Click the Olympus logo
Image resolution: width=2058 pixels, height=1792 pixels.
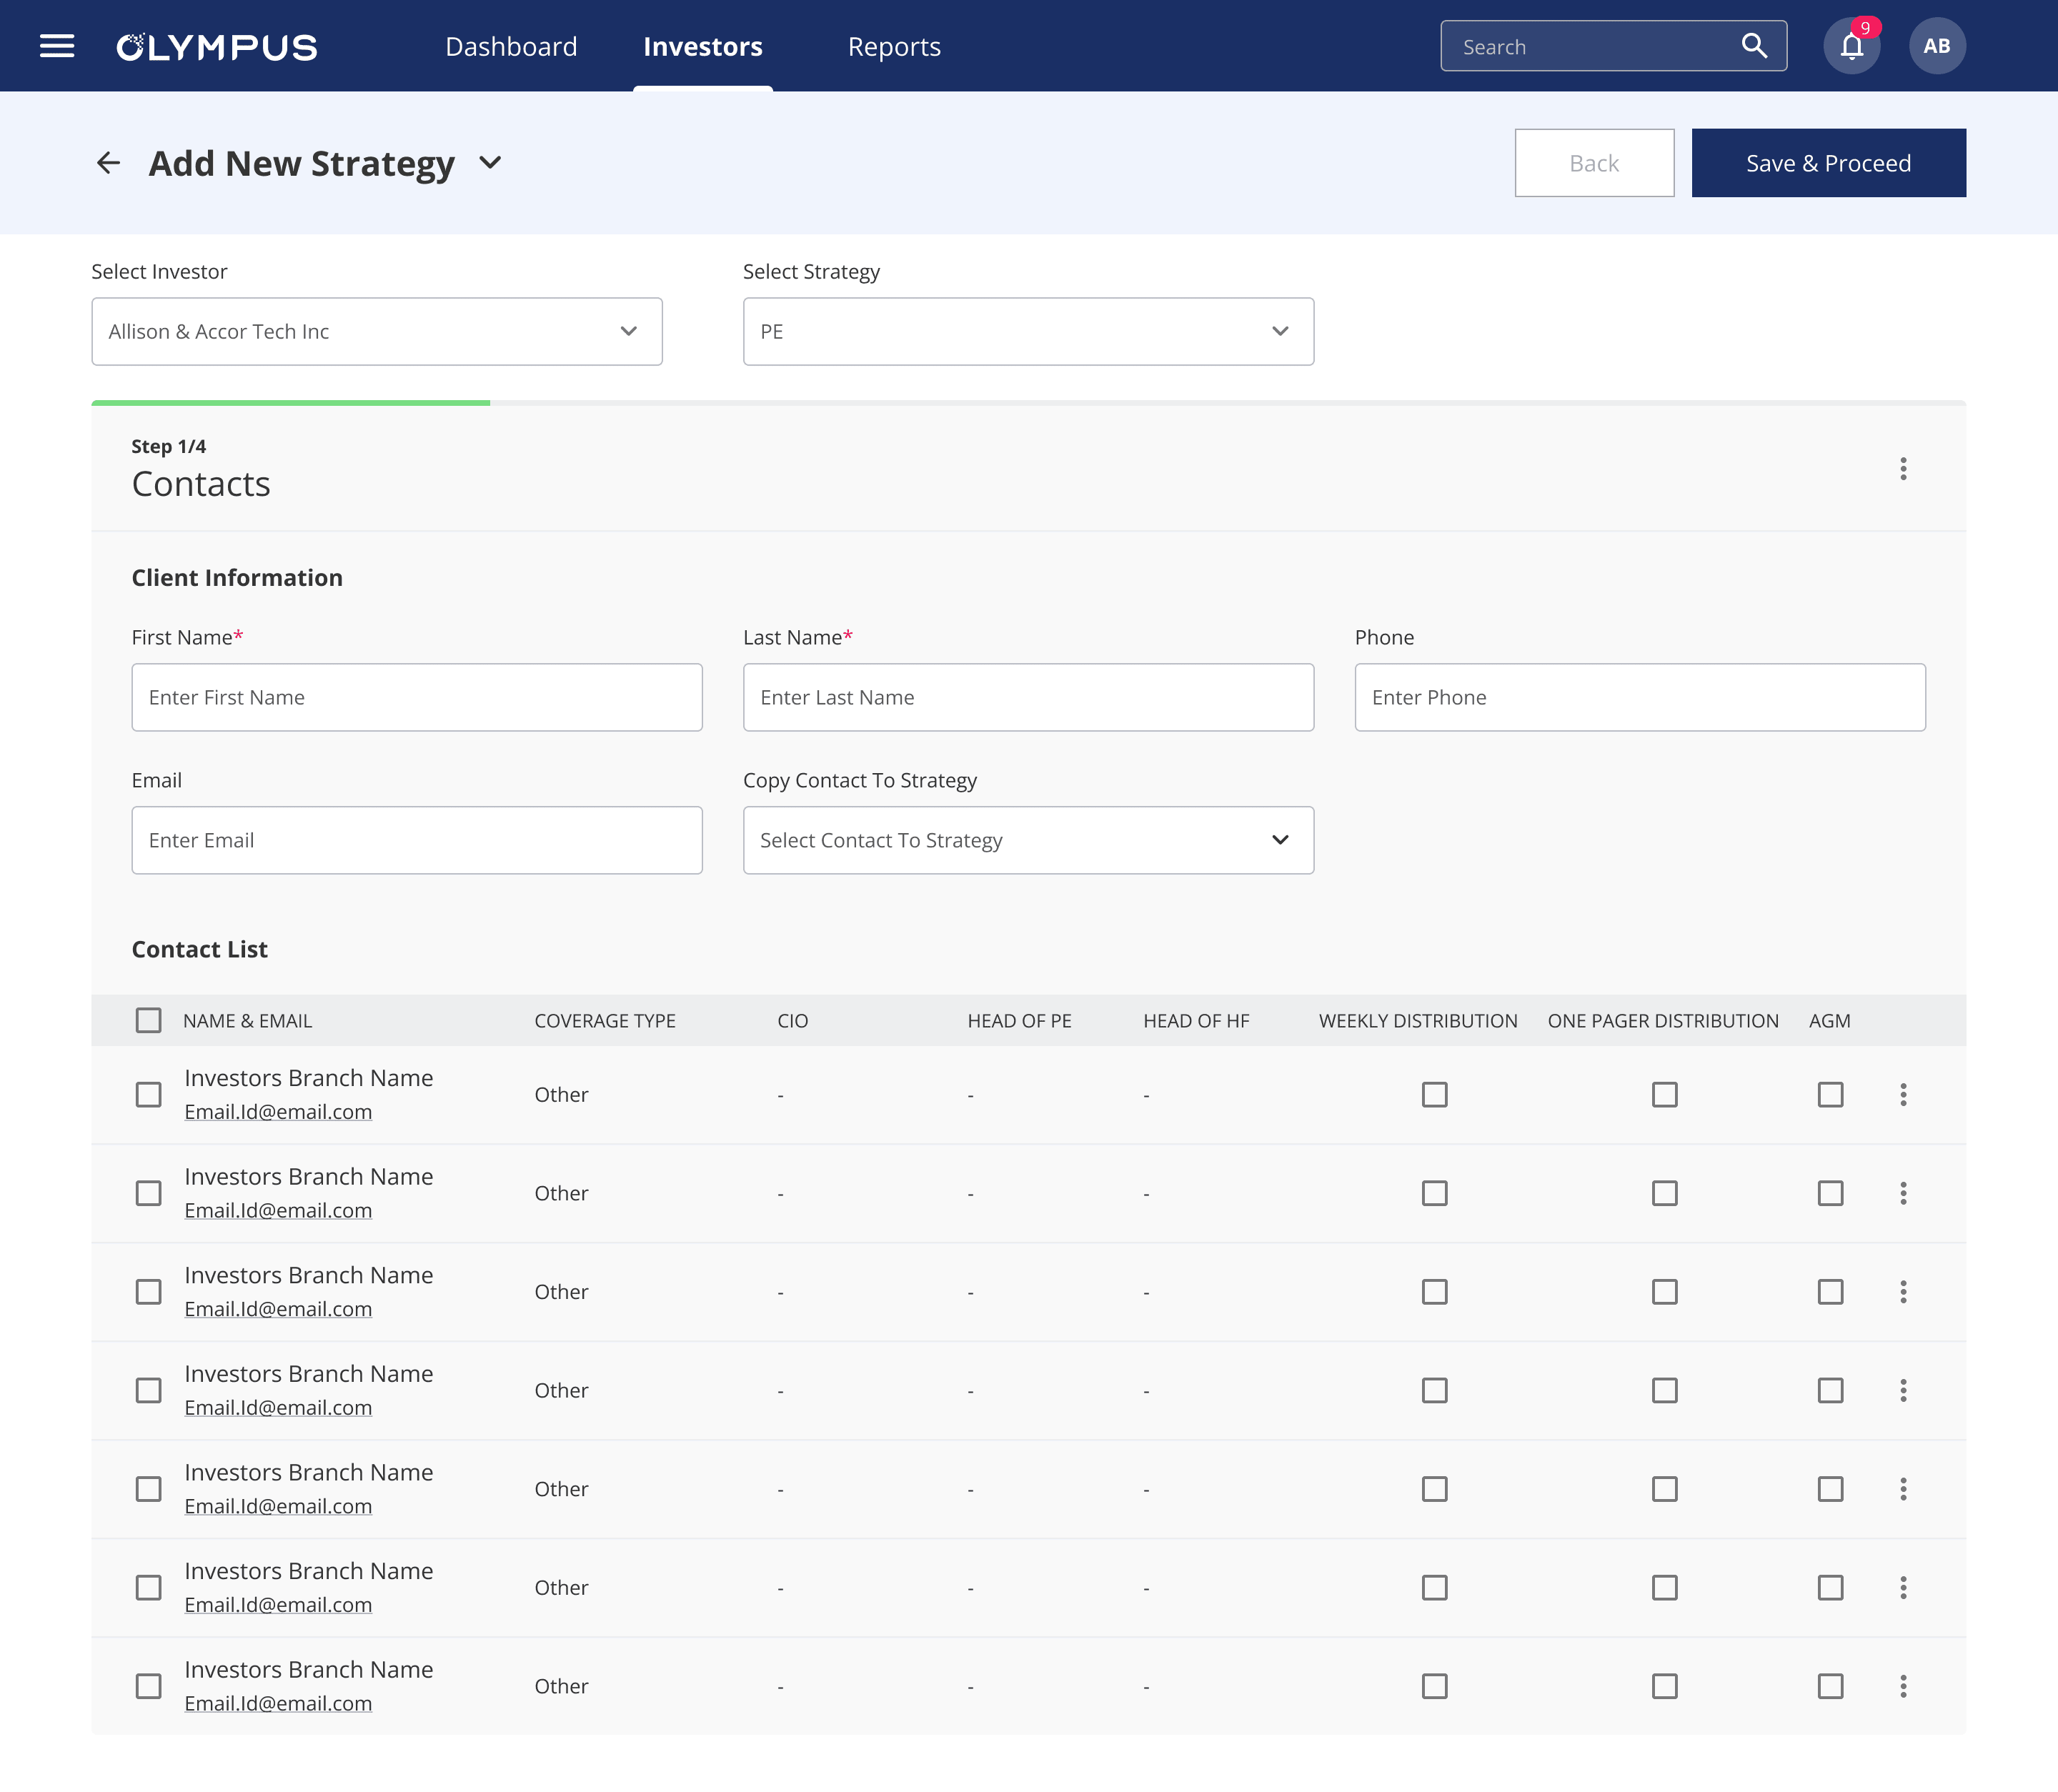217,47
